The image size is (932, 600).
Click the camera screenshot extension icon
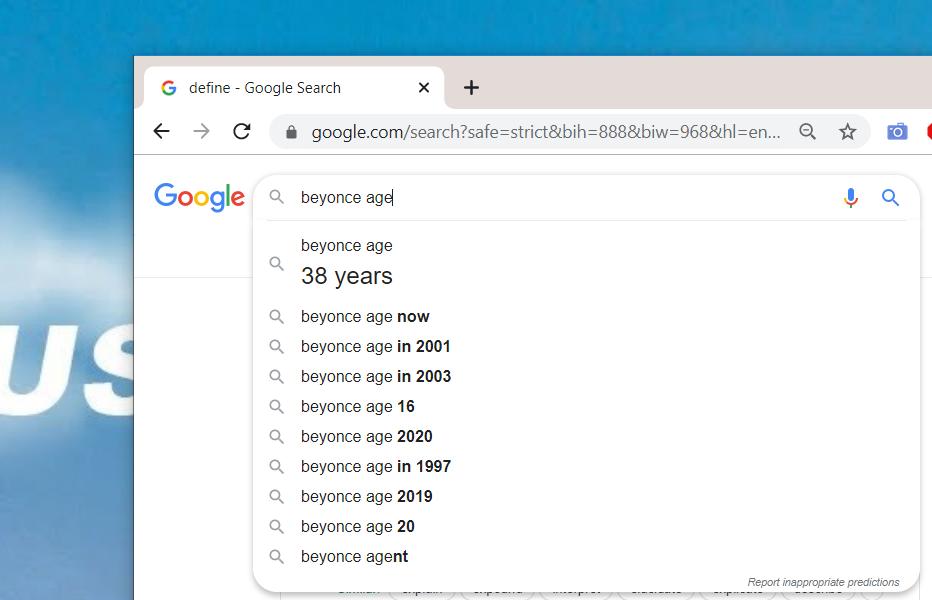point(897,131)
